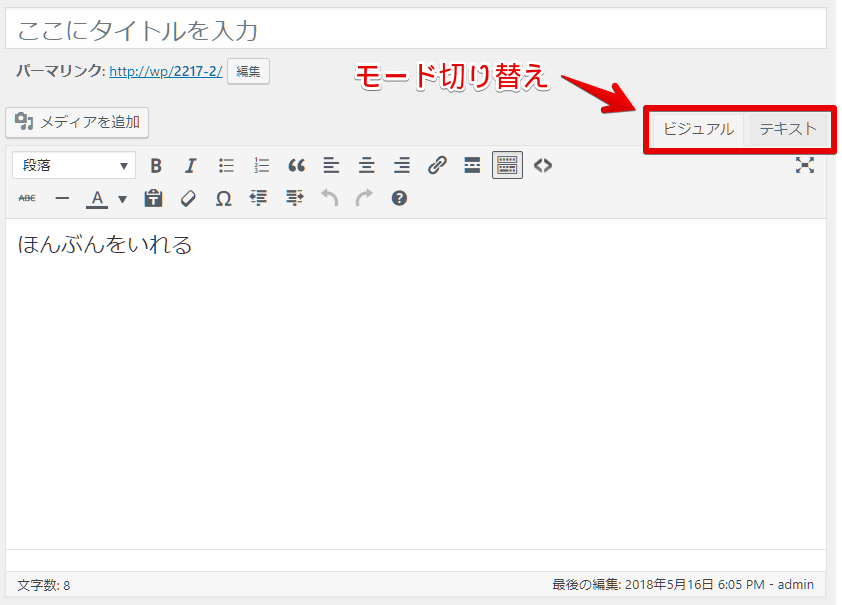Open the permalink URL link
Image resolution: width=842 pixels, height=605 pixels.
(x=165, y=72)
